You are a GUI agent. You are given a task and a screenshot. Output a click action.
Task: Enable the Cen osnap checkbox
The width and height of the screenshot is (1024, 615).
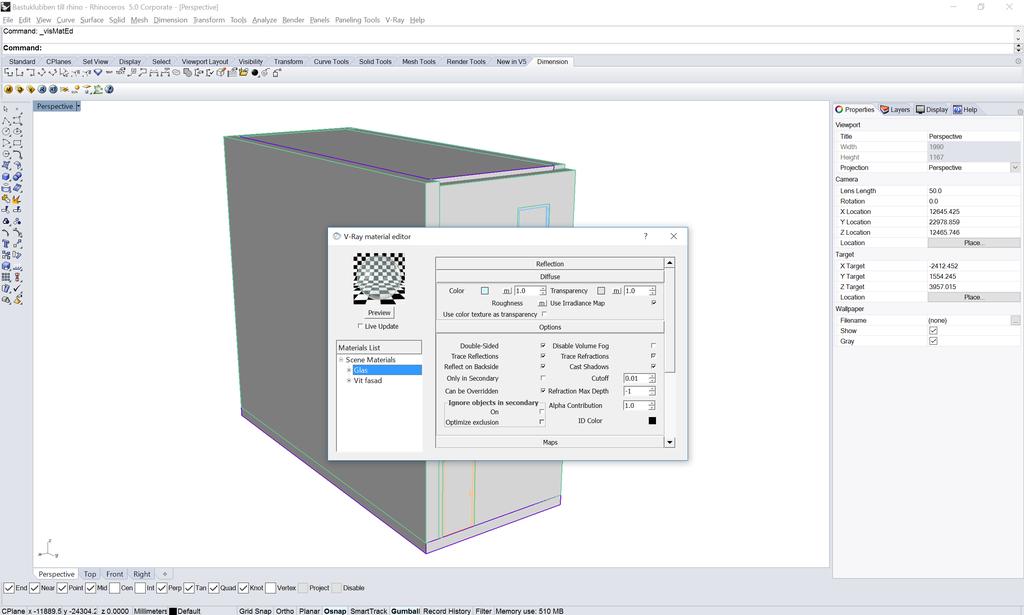[114, 588]
